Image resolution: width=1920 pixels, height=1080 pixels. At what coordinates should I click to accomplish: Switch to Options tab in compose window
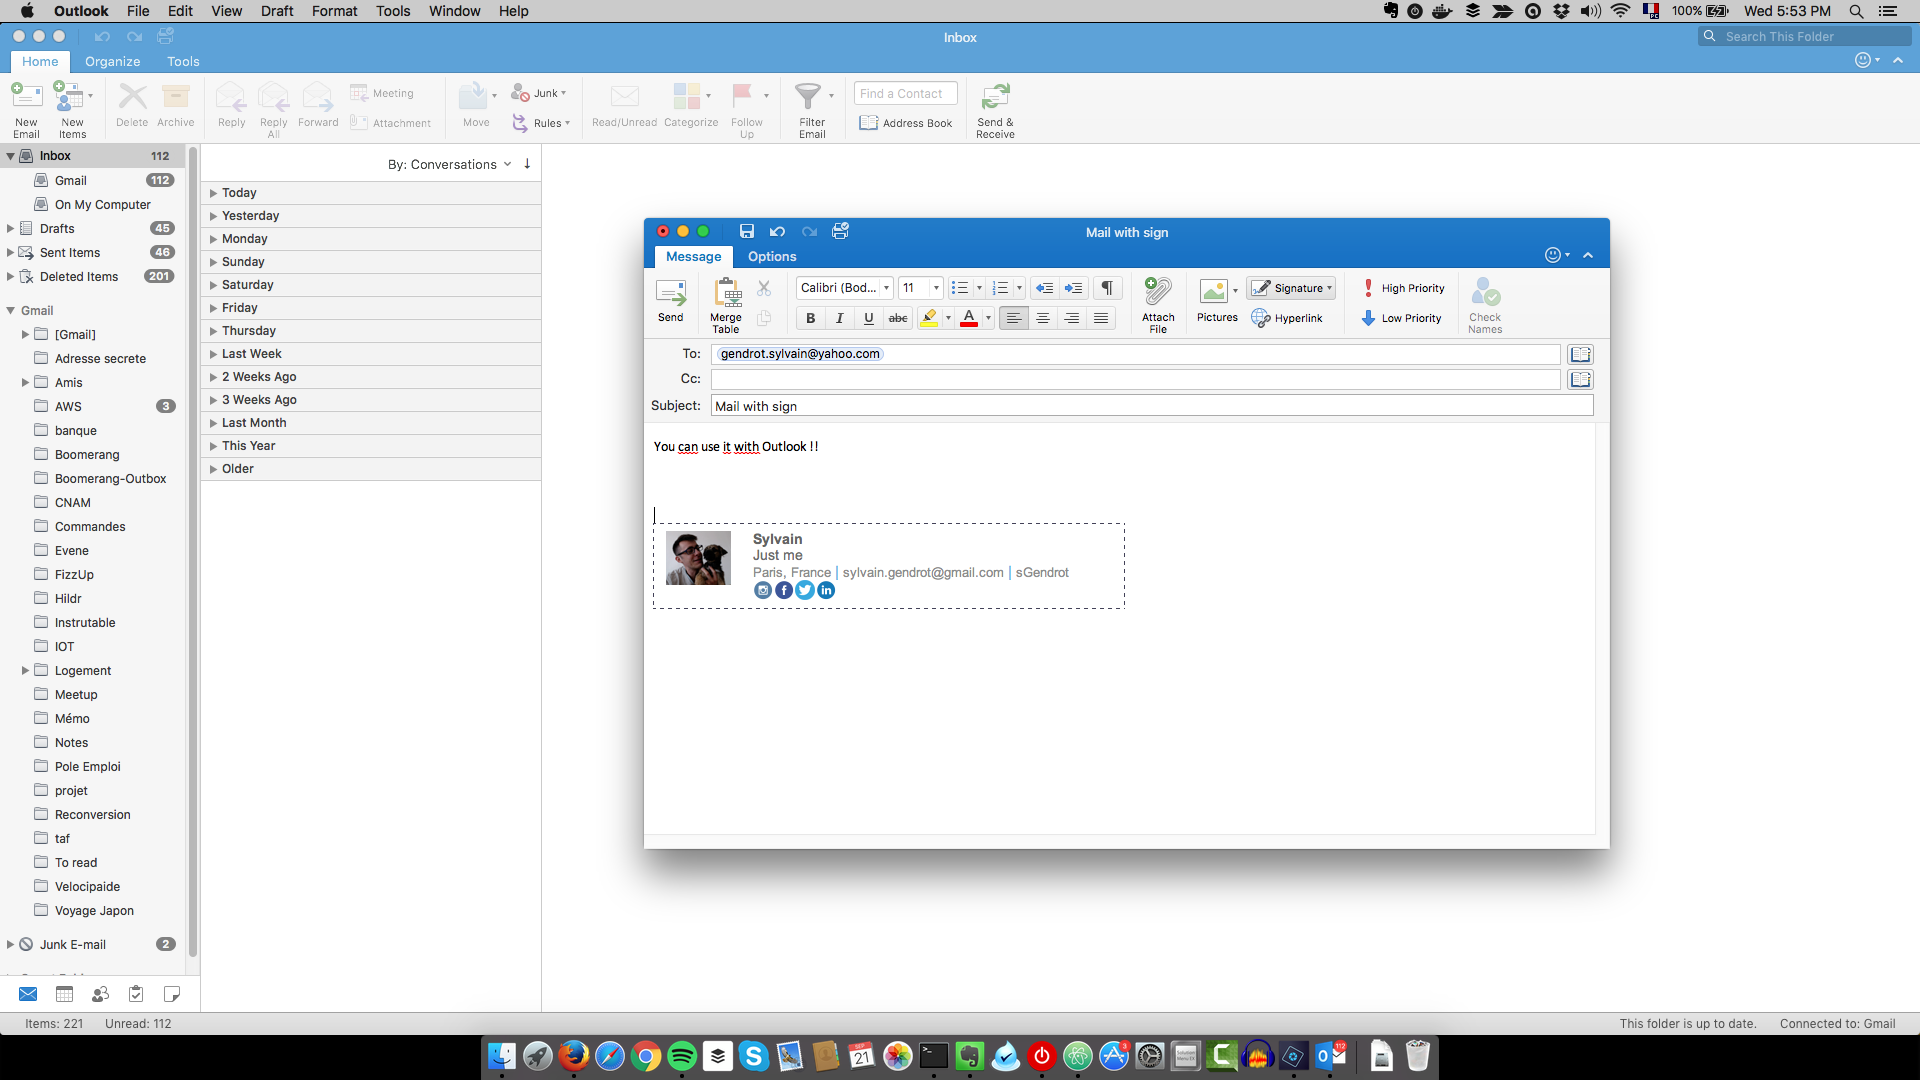(x=772, y=256)
